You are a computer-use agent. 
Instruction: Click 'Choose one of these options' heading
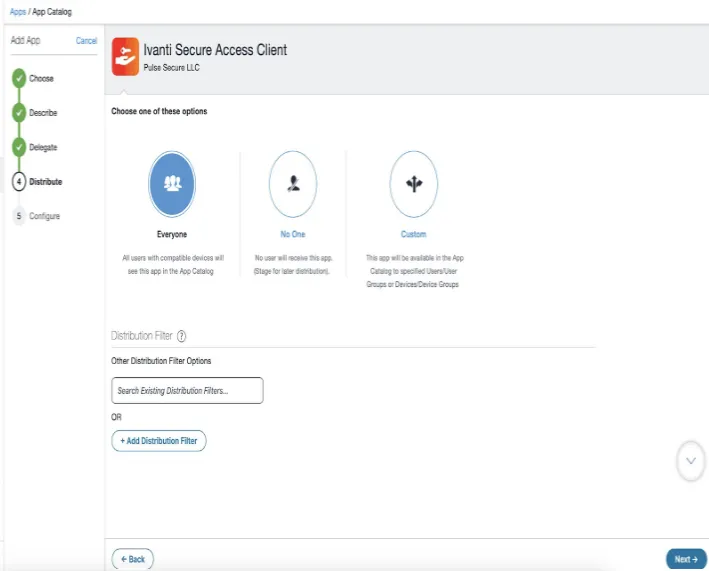pyautogui.click(x=159, y=111)
